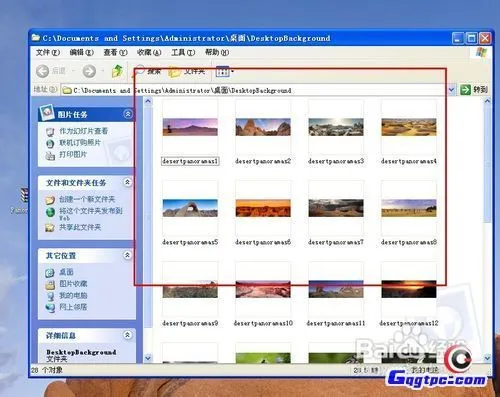Click the archive icon on the desktop

tap(25, 195)
